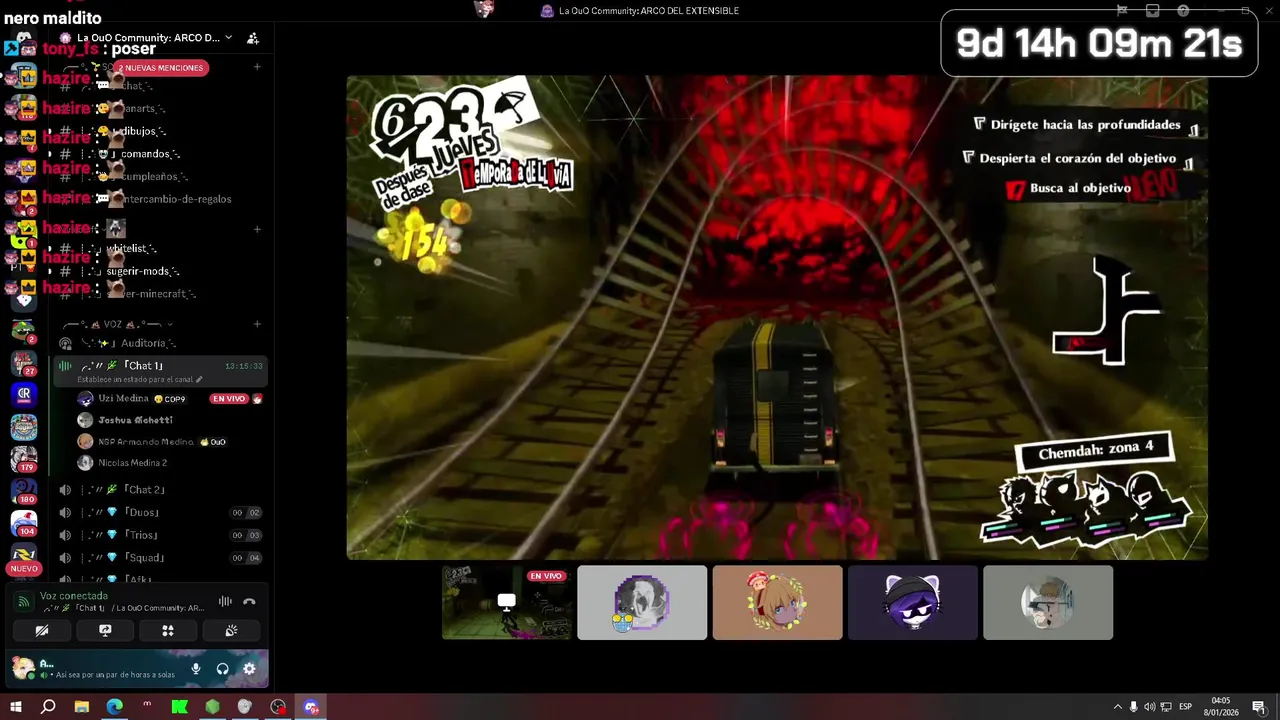Open the help icon in title bar
The width and height of the screenshot is (1280, 720).
(1183, 11)
